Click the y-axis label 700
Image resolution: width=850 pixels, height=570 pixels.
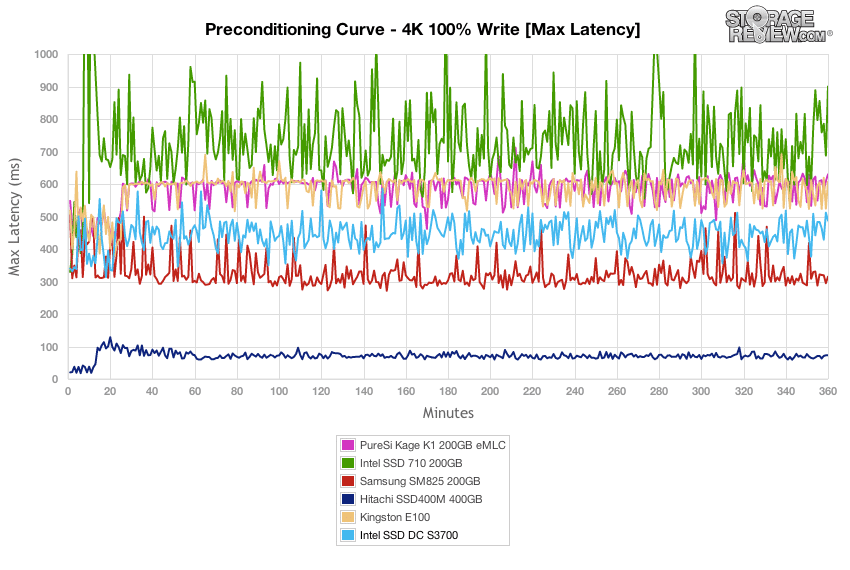tap(49, 152)
